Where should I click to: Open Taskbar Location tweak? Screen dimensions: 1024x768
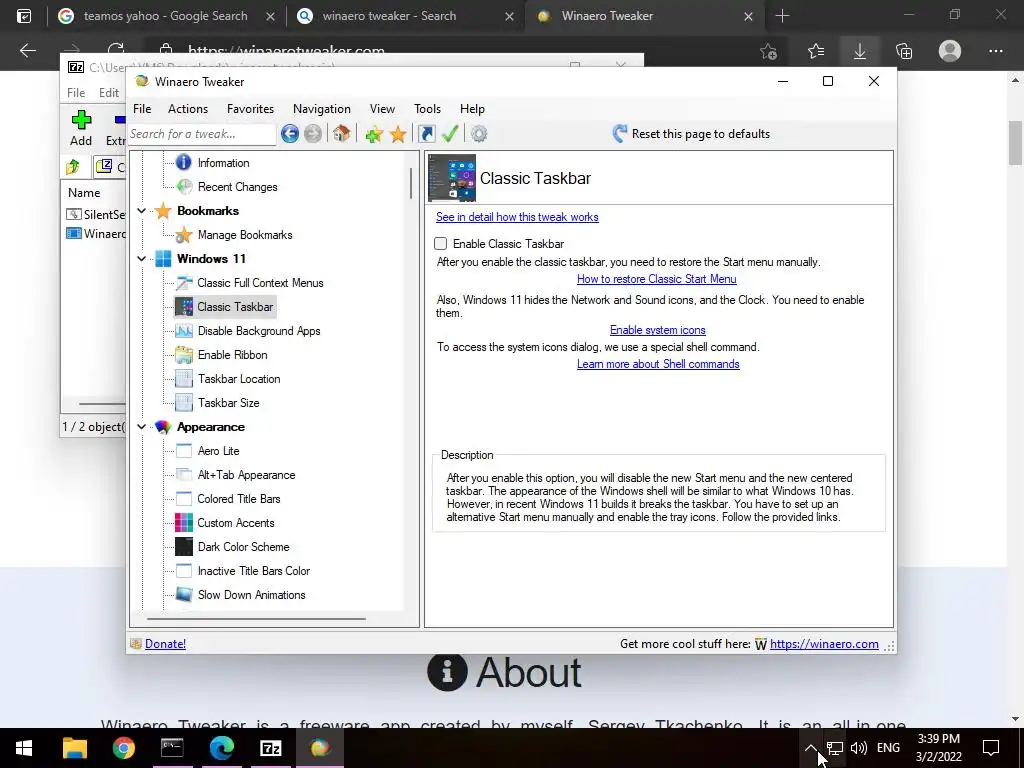[238, 379]
